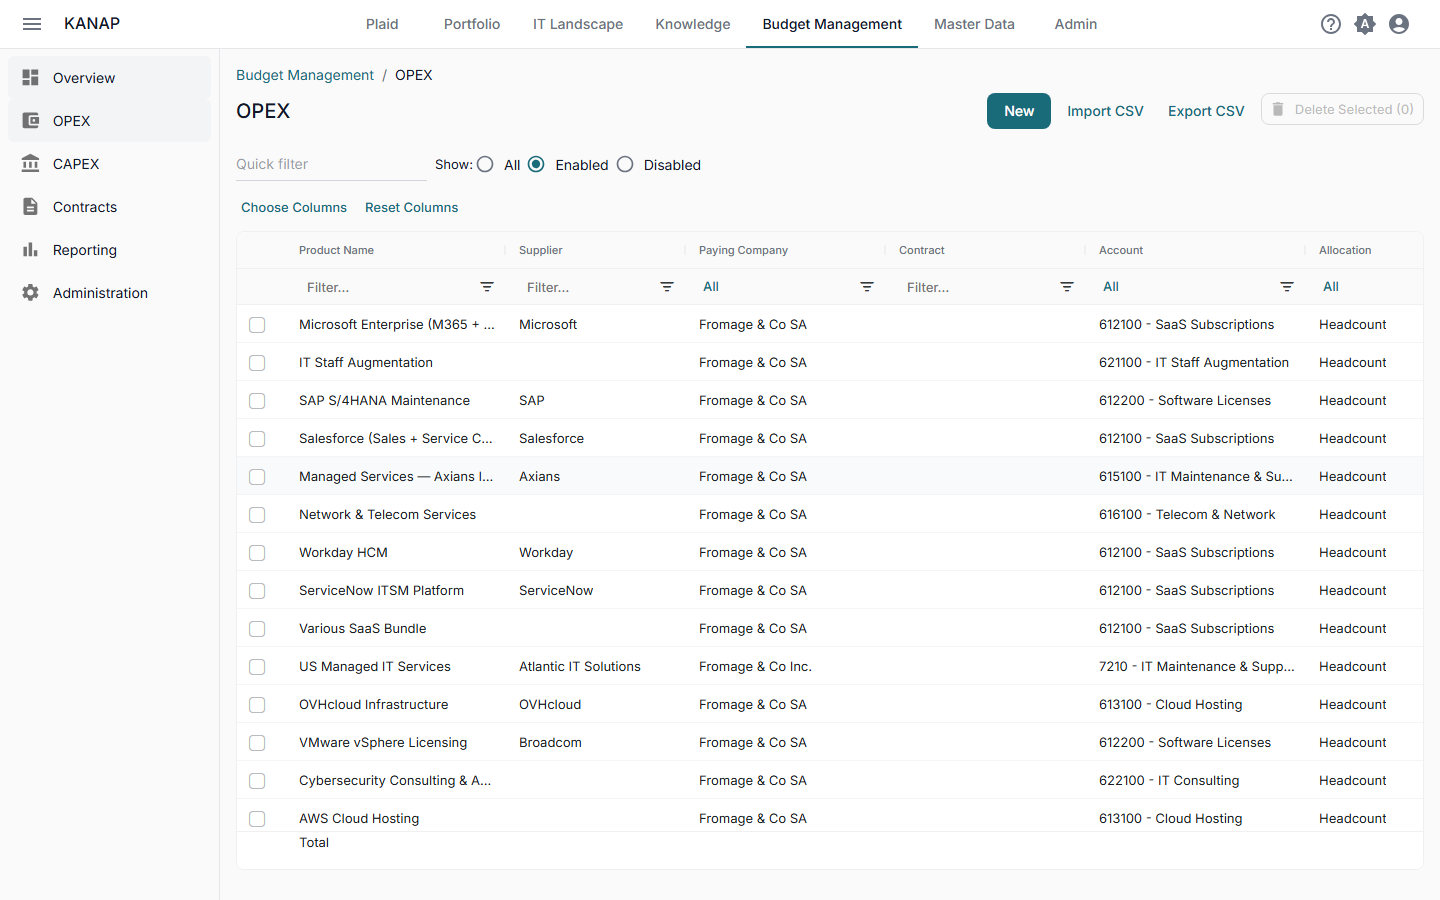Open the user account profile icon

(1399, 24)
